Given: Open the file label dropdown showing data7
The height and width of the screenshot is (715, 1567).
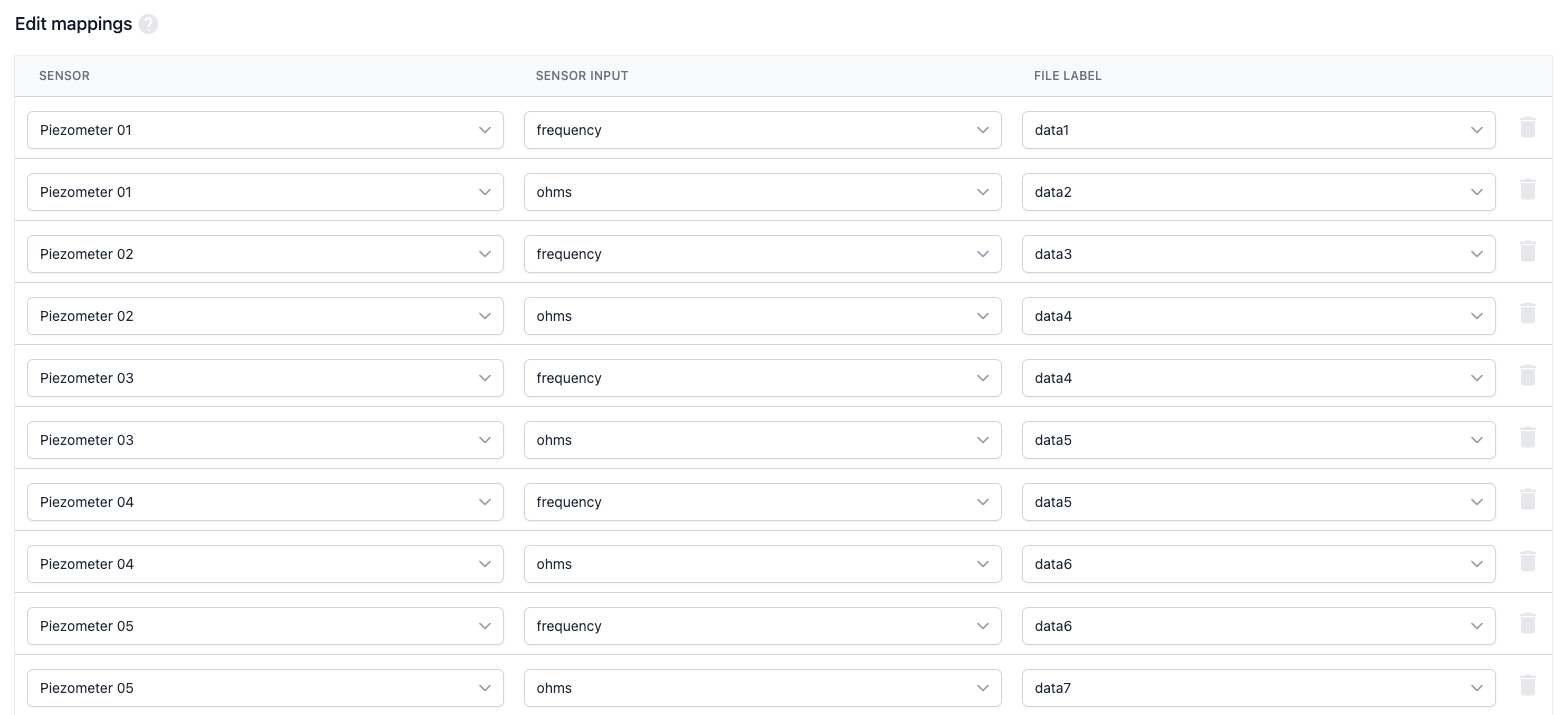Looking at the screenshot, I should pyautogui.click(x=1258, y=688).
